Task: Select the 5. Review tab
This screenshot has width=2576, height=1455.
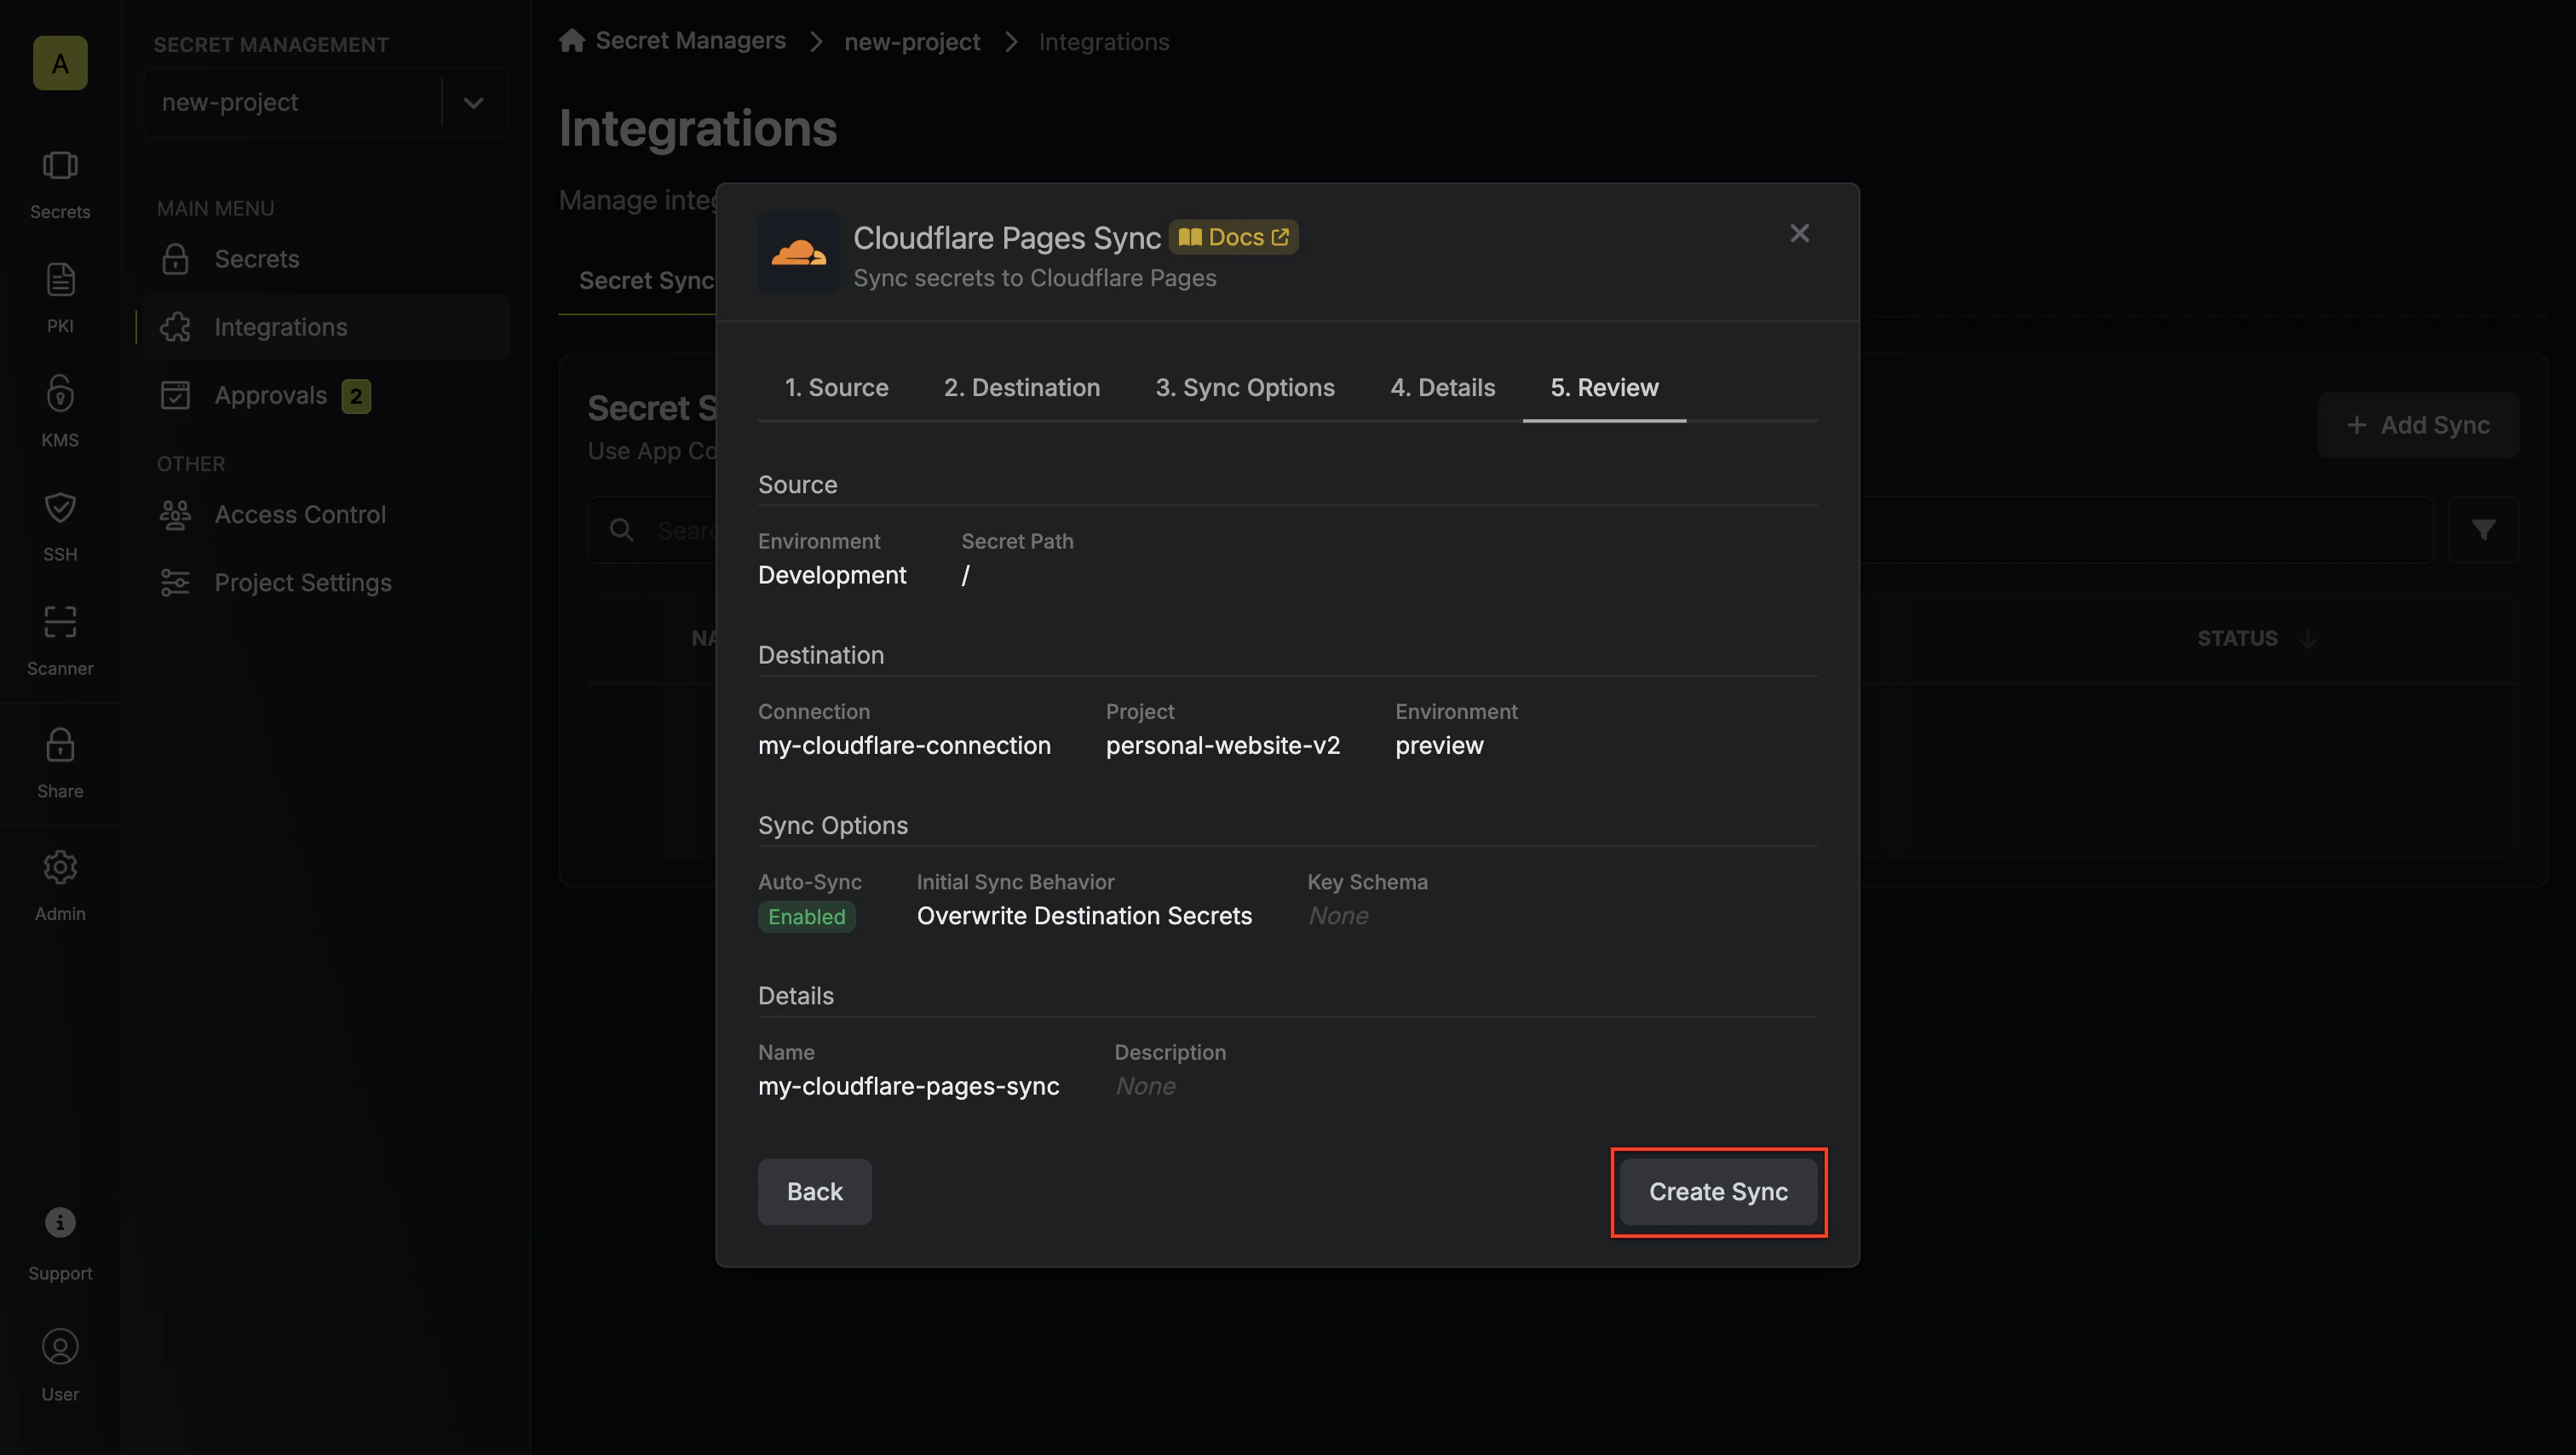Action: [x=1604, y=387]
